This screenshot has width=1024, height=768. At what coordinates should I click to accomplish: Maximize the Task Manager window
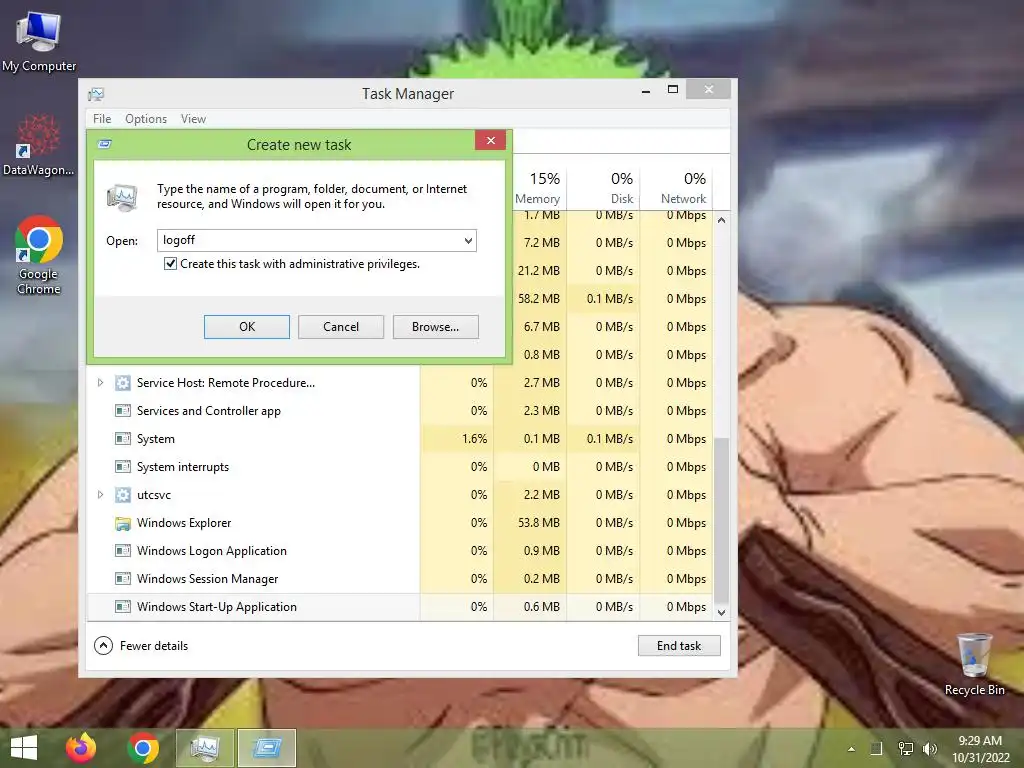(x=673, y=89)
